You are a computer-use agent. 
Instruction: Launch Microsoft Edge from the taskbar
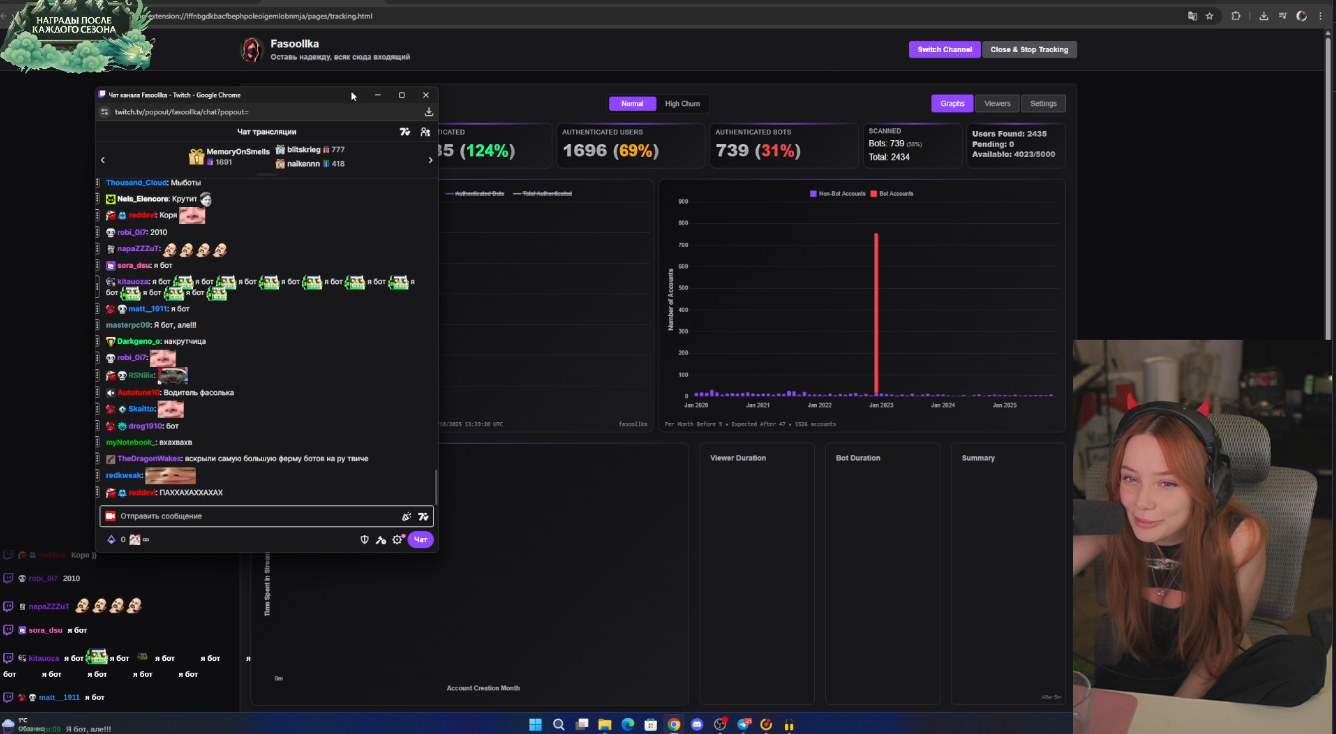click(628, 725)
